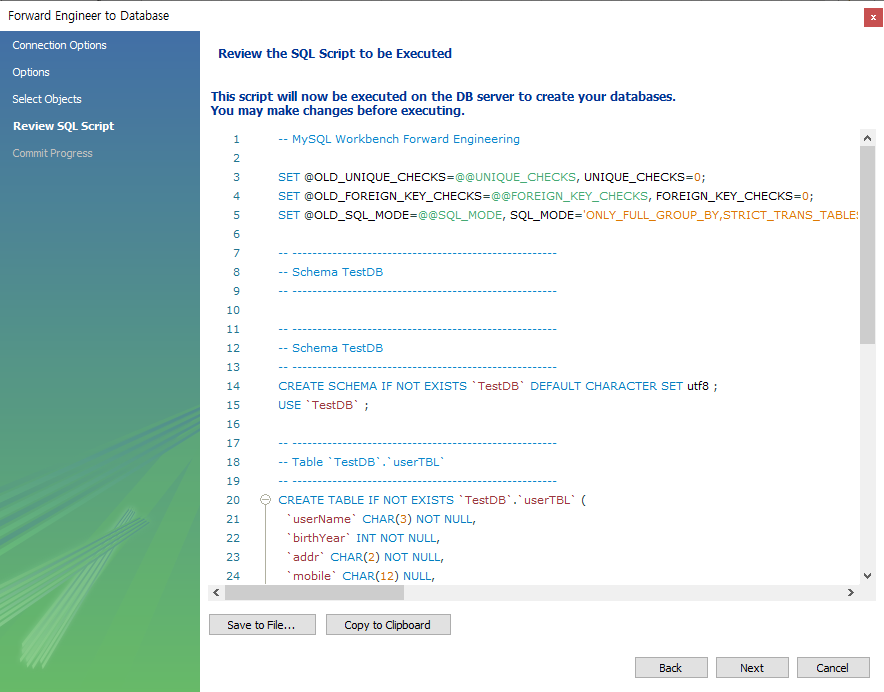Click the vertical scrollbar thumb

tap(867, 245)
